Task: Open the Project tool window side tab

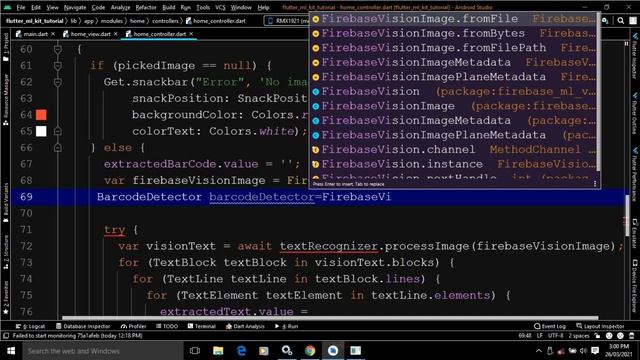Action: click(x=6, y=47)
